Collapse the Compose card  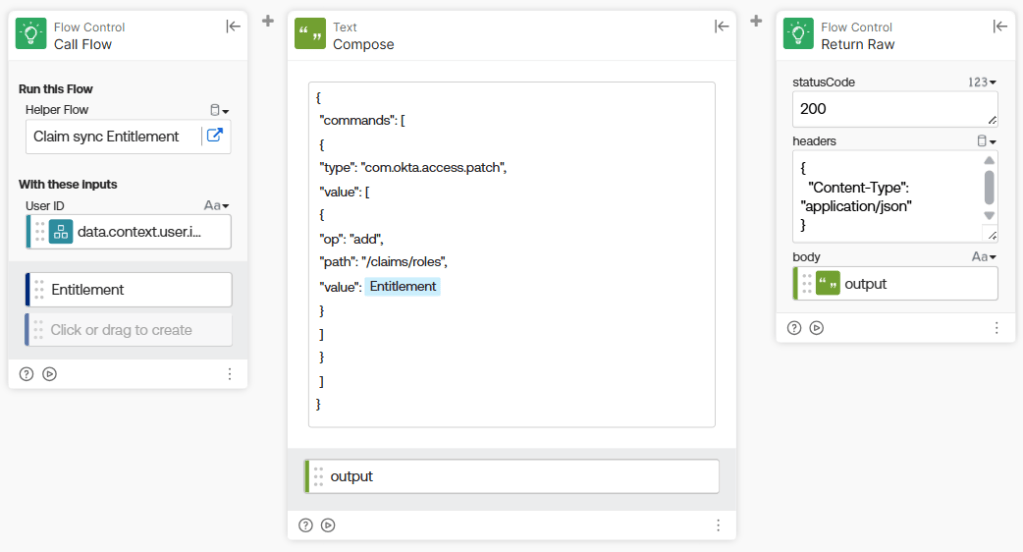click(x=721, y=26)
